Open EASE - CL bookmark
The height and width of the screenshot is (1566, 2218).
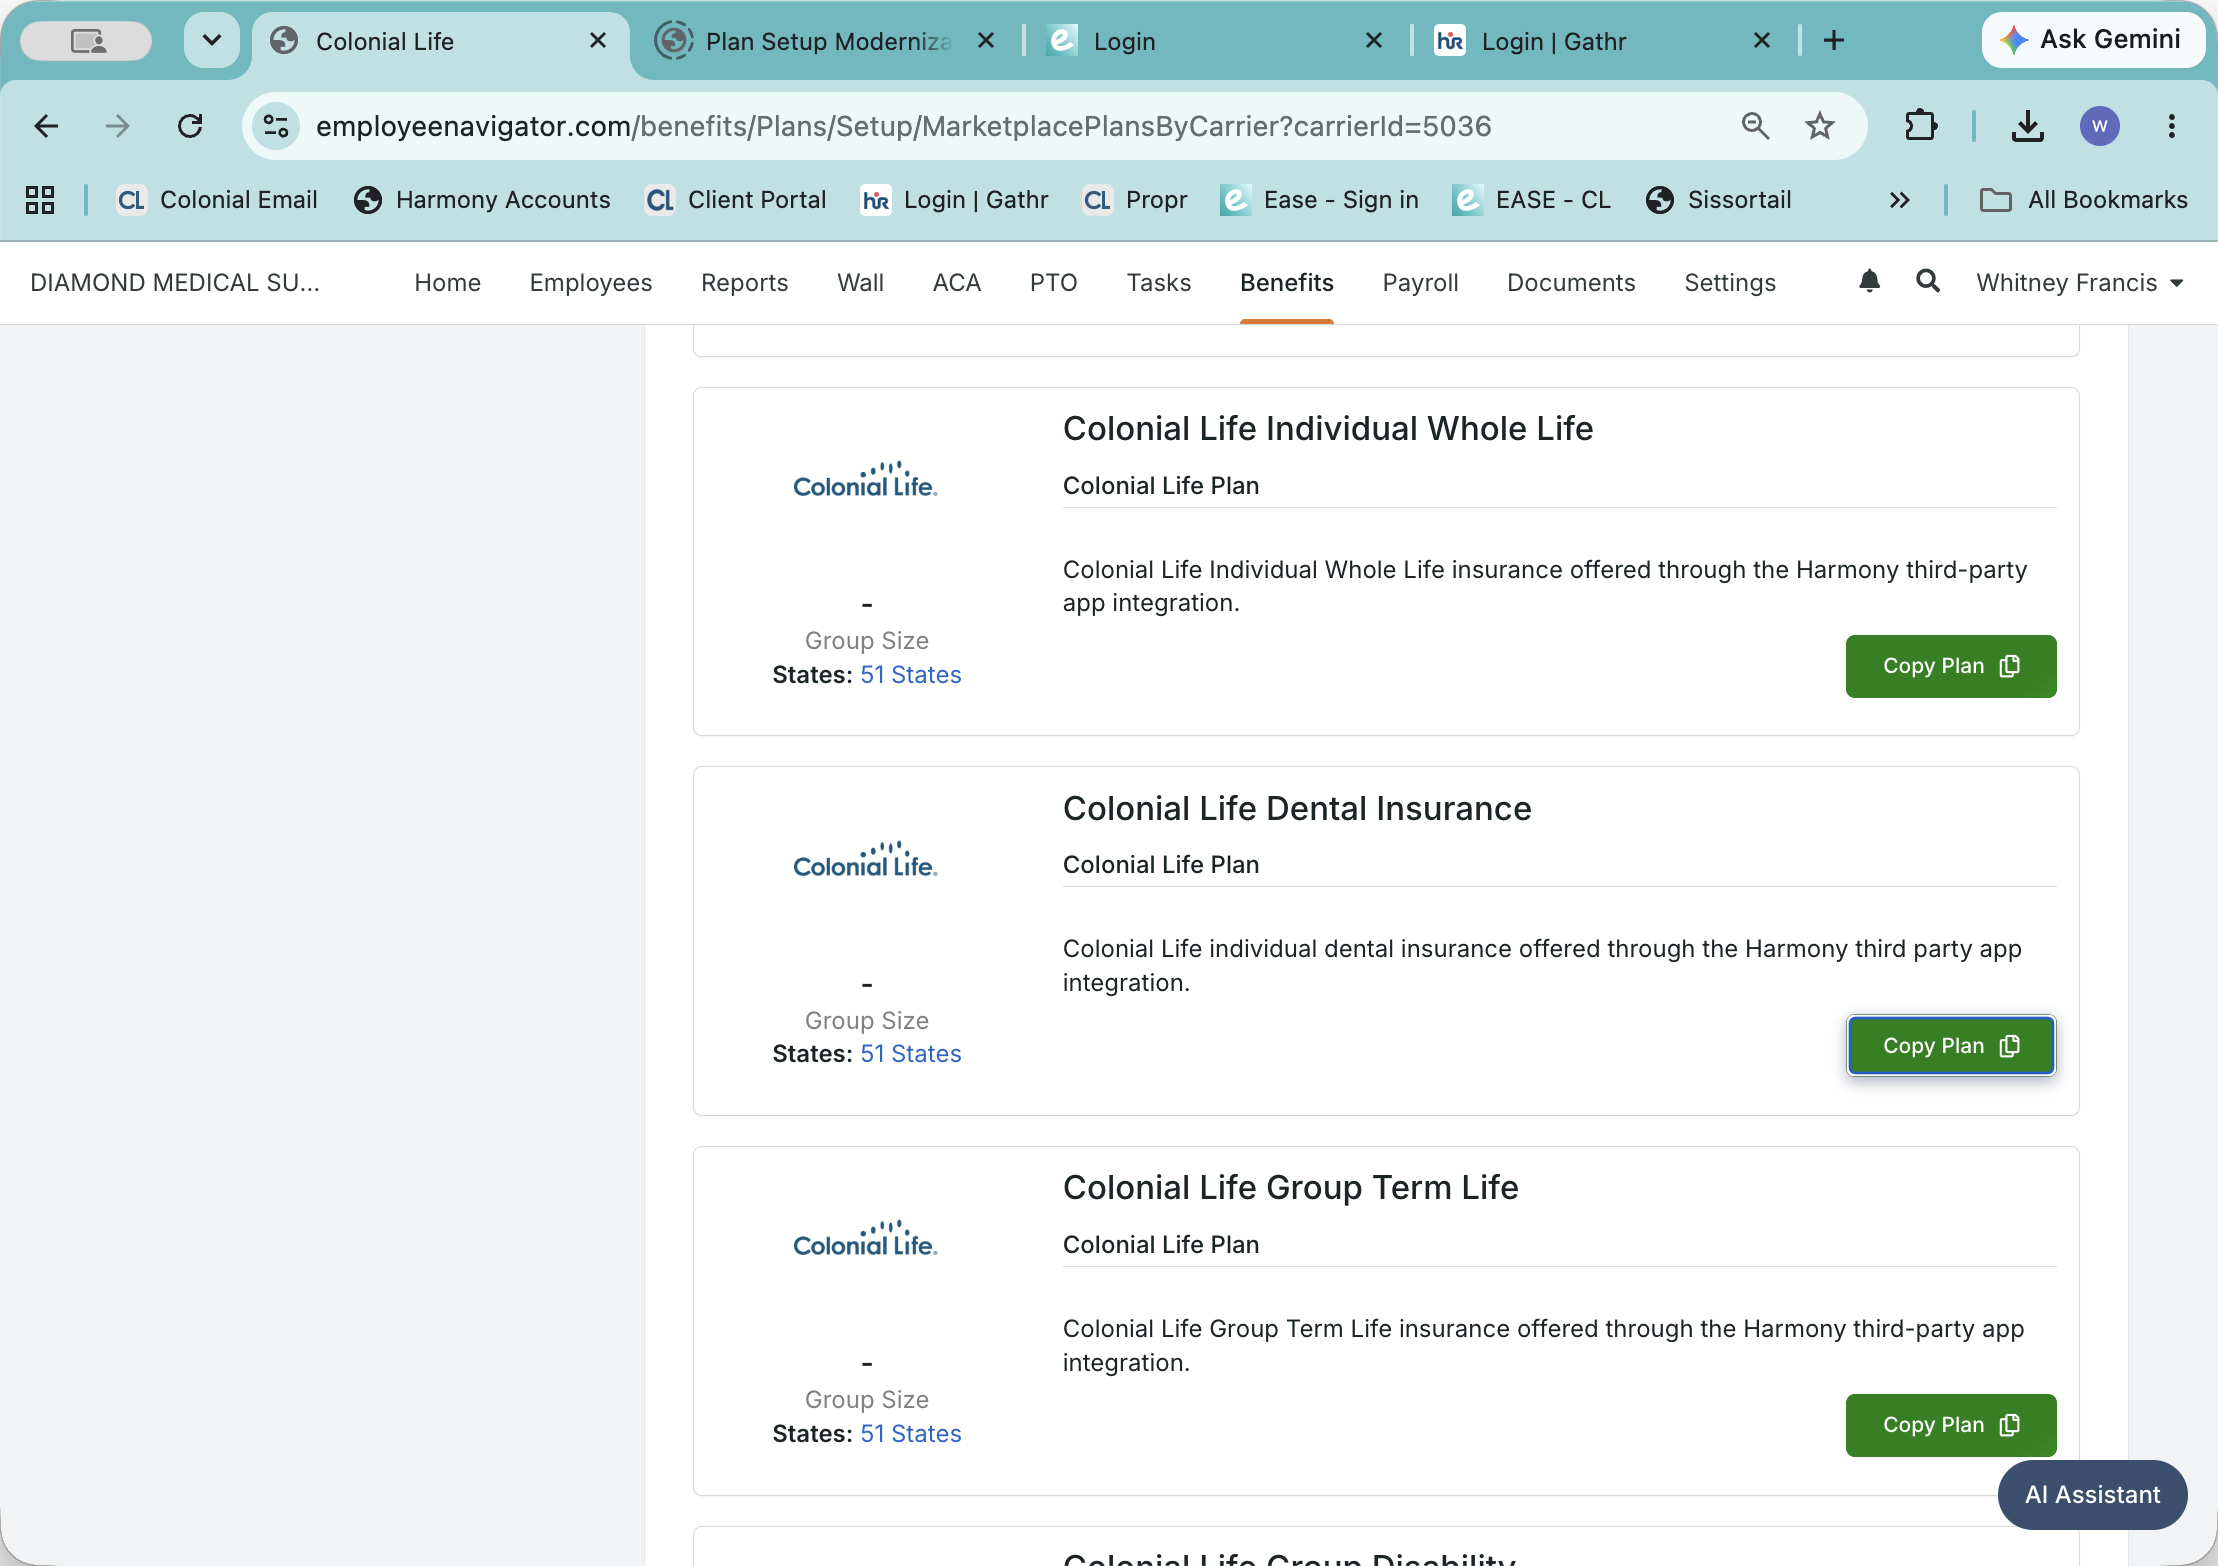(1532, 200)
